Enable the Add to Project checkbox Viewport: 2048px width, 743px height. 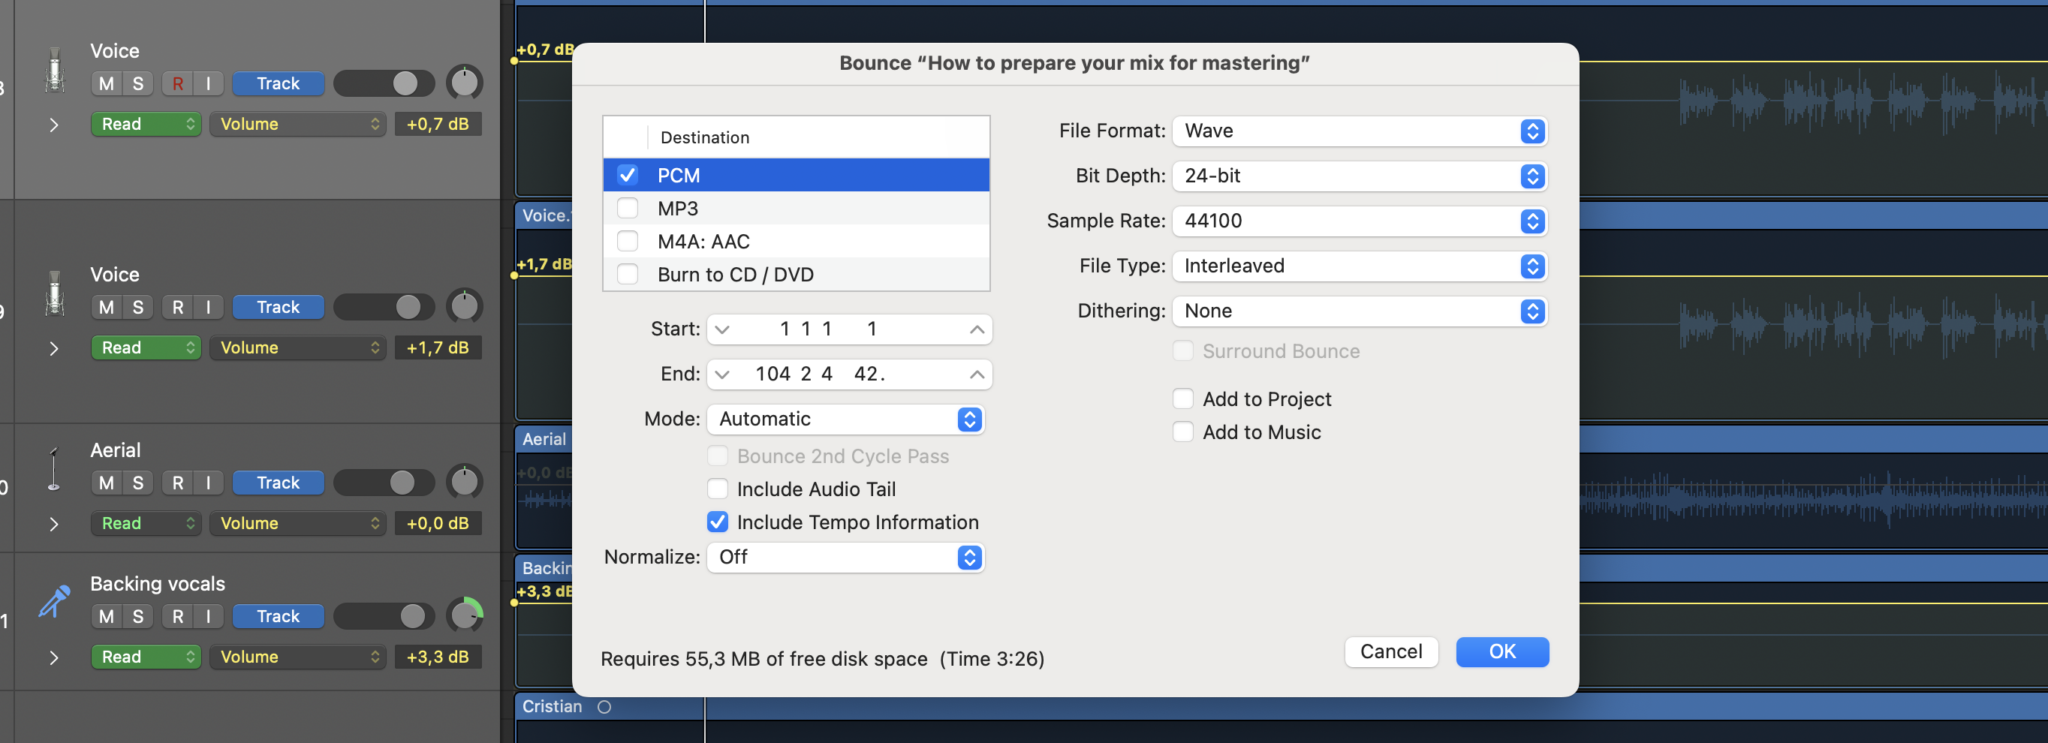[1183, 399]
